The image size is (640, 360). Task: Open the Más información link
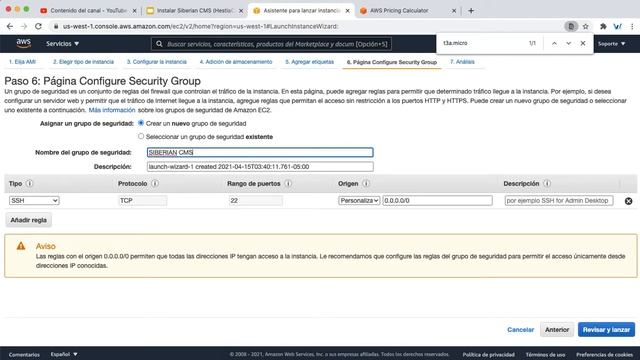tap(112, 110)
